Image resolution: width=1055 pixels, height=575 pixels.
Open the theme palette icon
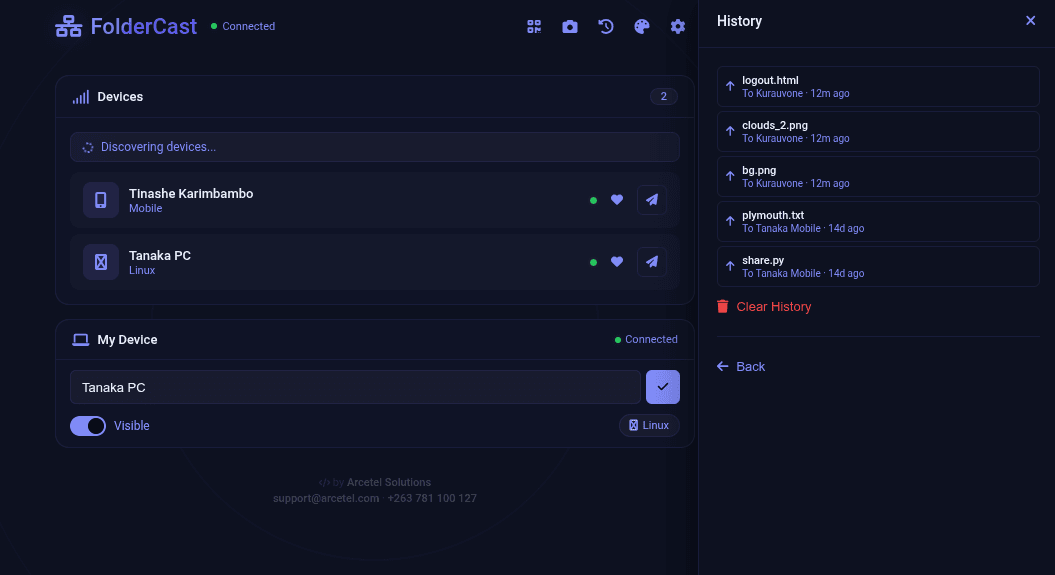click(x=642, y=26)
